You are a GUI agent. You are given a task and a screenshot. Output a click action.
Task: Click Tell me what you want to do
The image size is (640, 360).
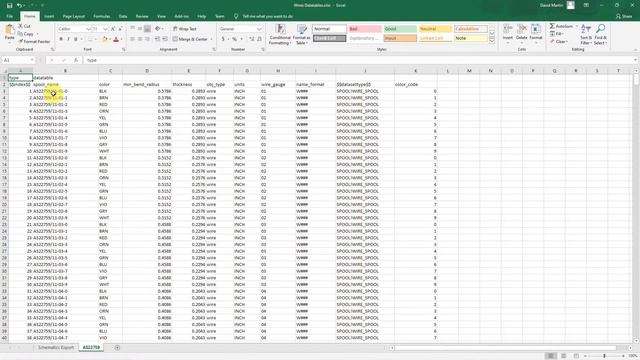(x=267, y=16)
